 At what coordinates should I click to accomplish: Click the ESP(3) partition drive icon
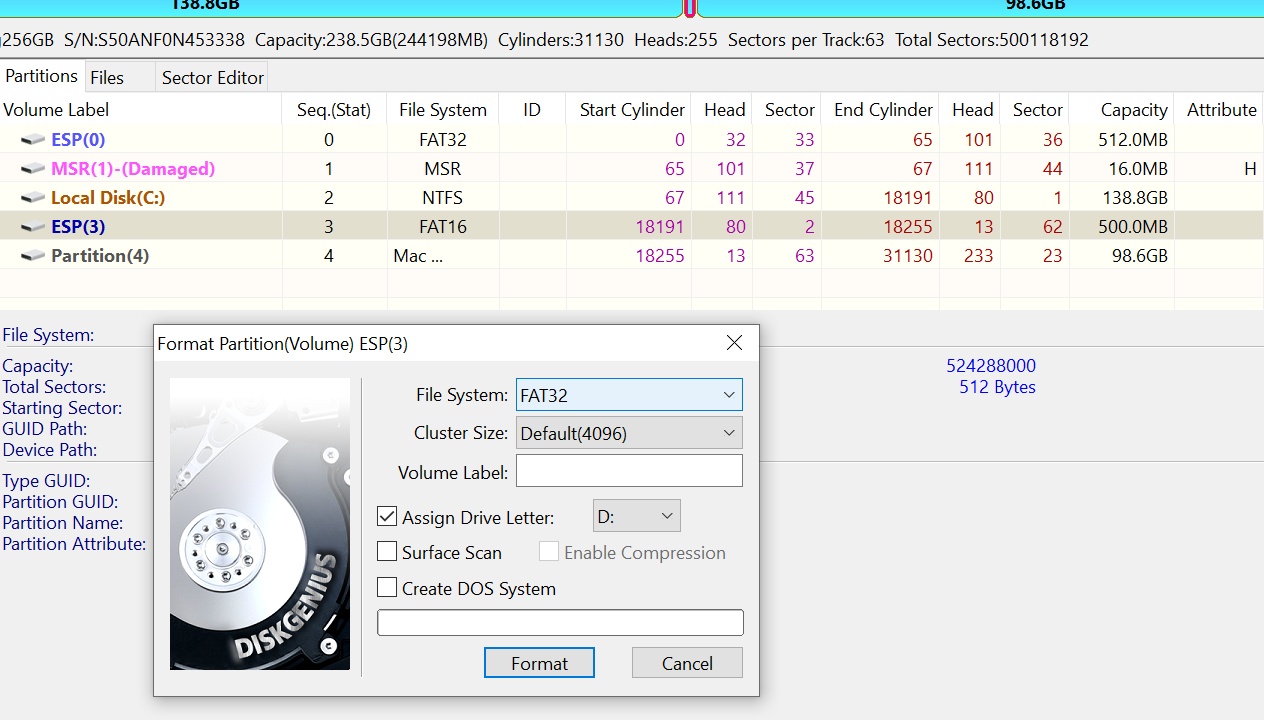click(x=34, y=227)
